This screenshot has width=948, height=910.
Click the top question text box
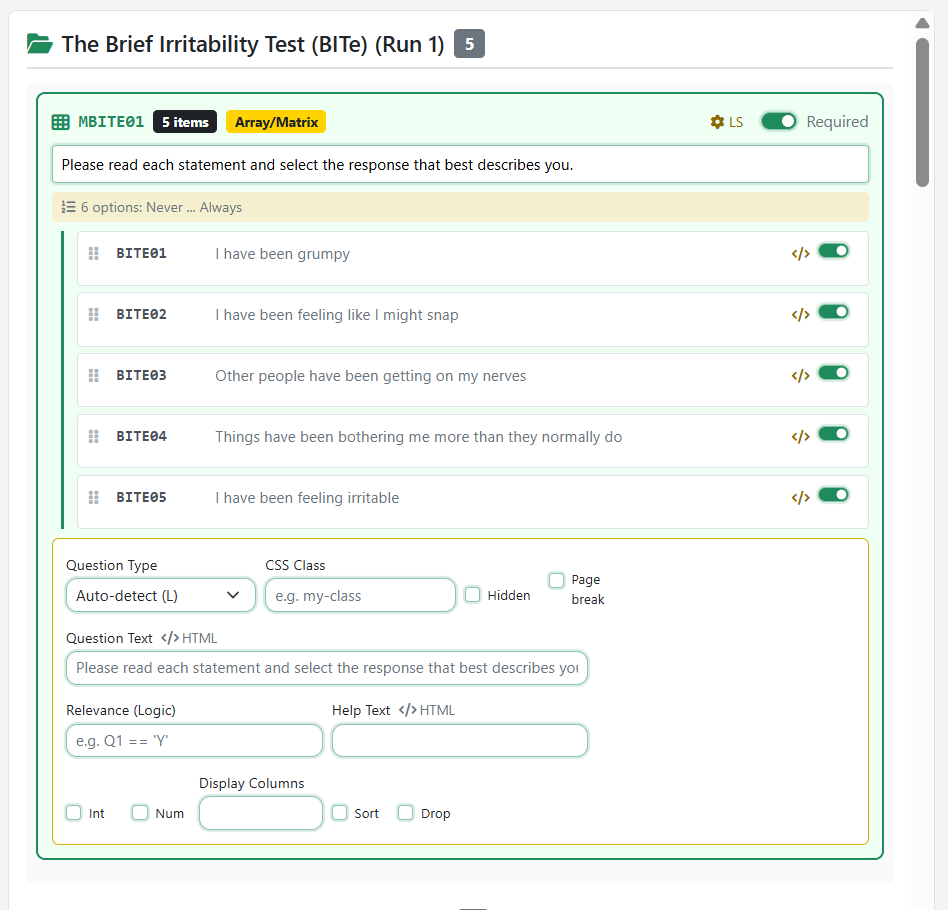point(460,164)
